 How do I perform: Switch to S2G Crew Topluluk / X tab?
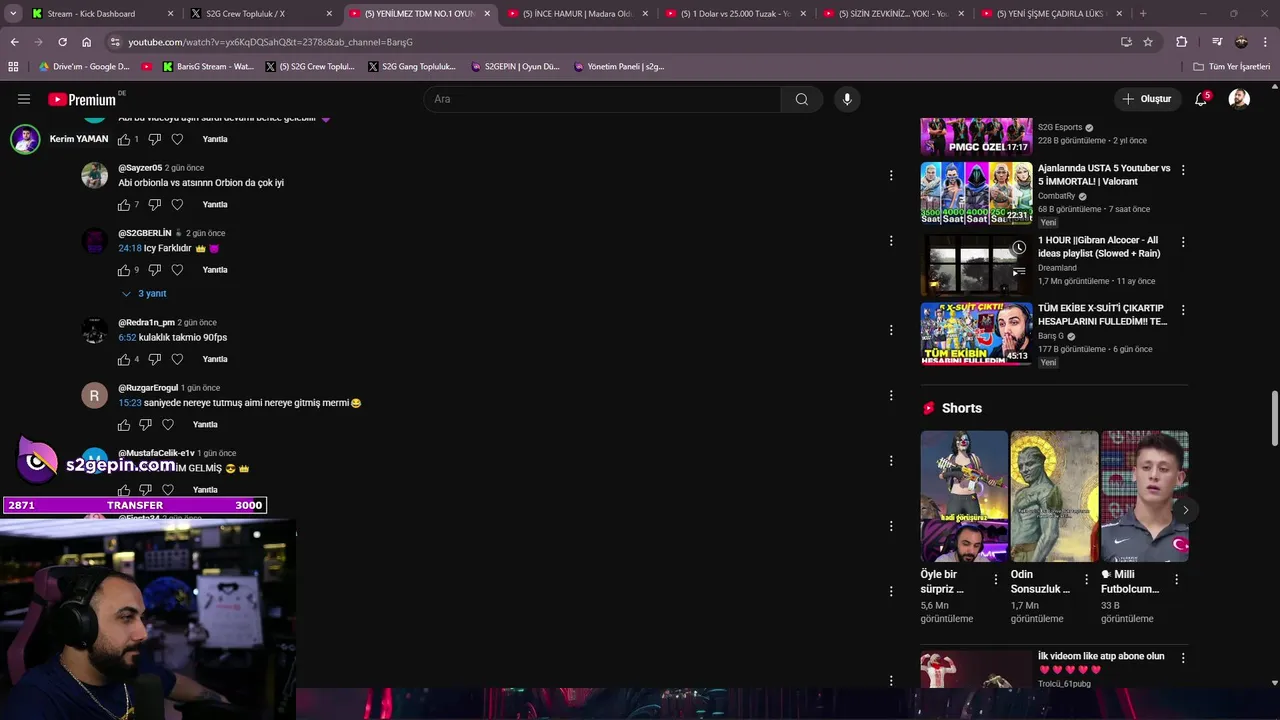[258, 14]
